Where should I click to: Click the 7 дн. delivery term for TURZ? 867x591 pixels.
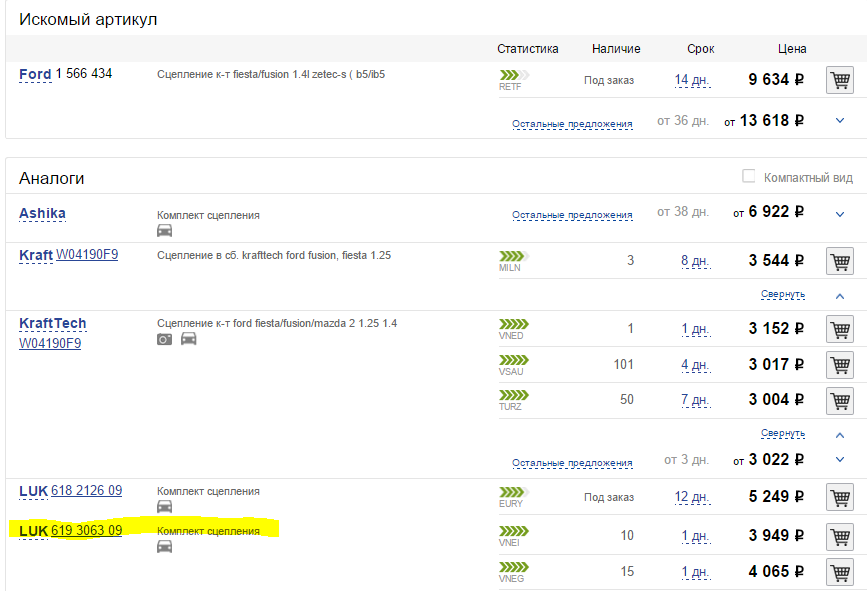click(696, 400)
